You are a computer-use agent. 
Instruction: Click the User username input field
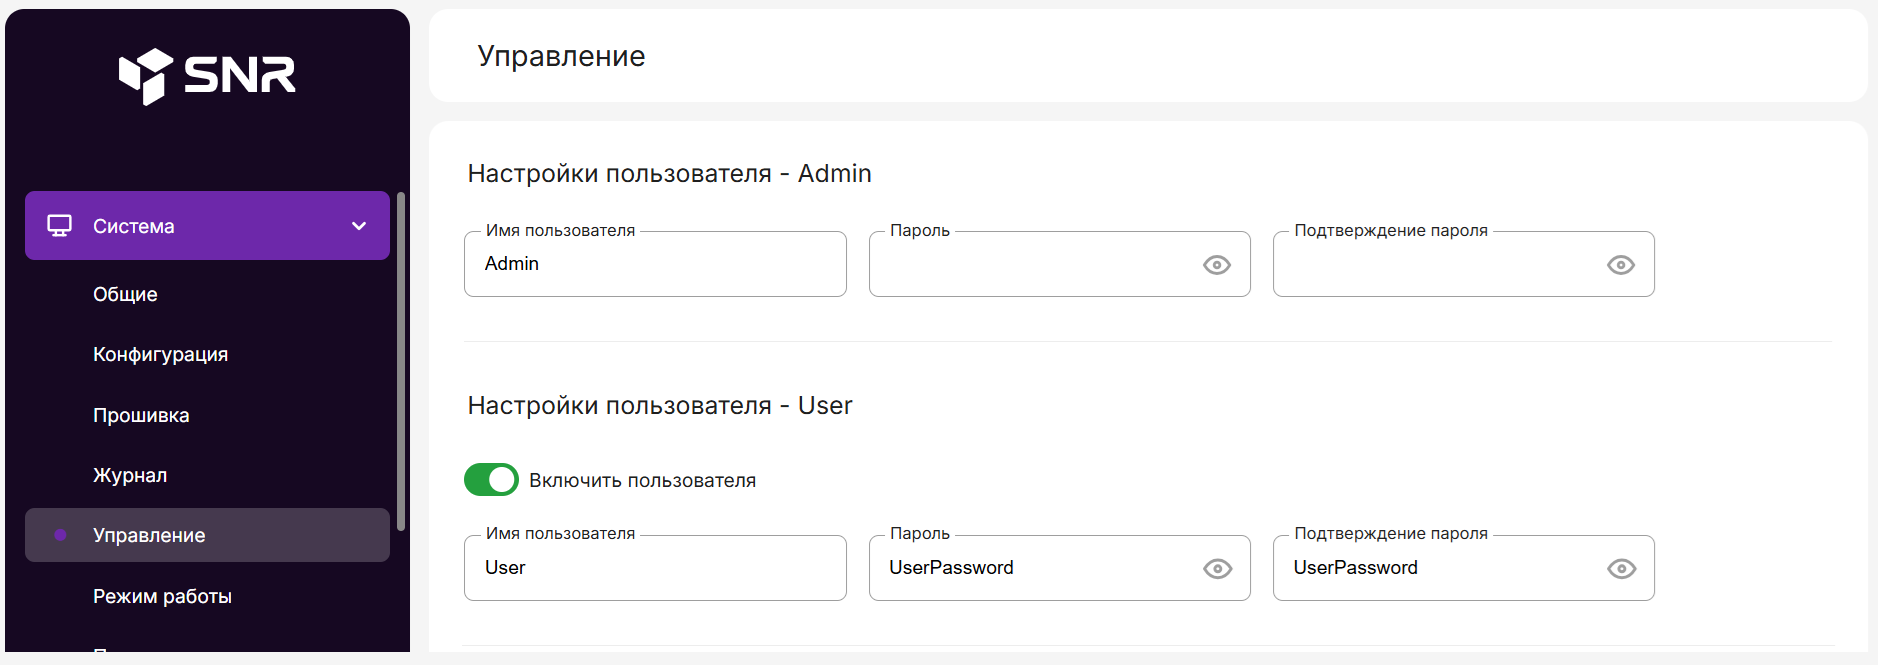655,568
